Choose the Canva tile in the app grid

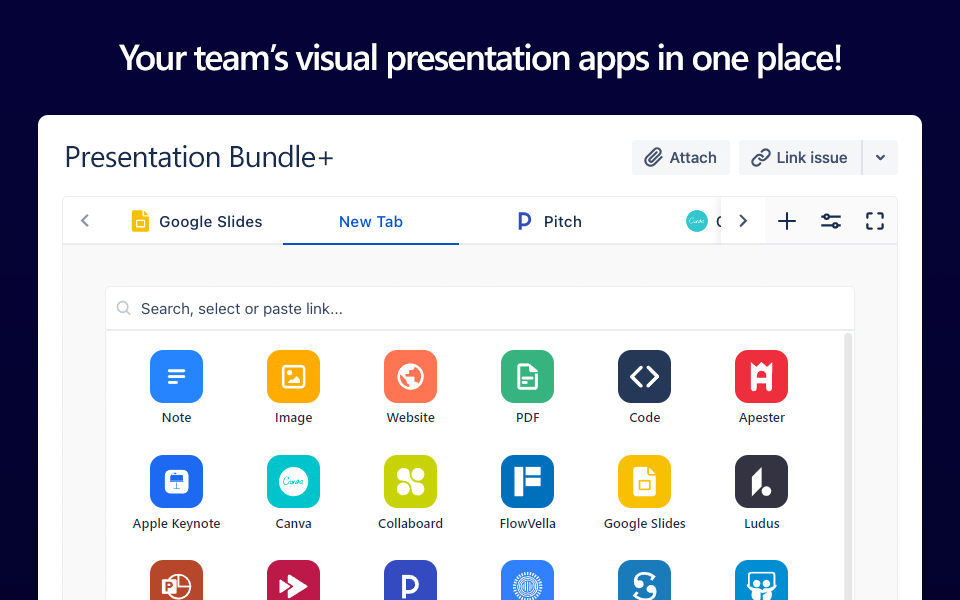(293, 481)
